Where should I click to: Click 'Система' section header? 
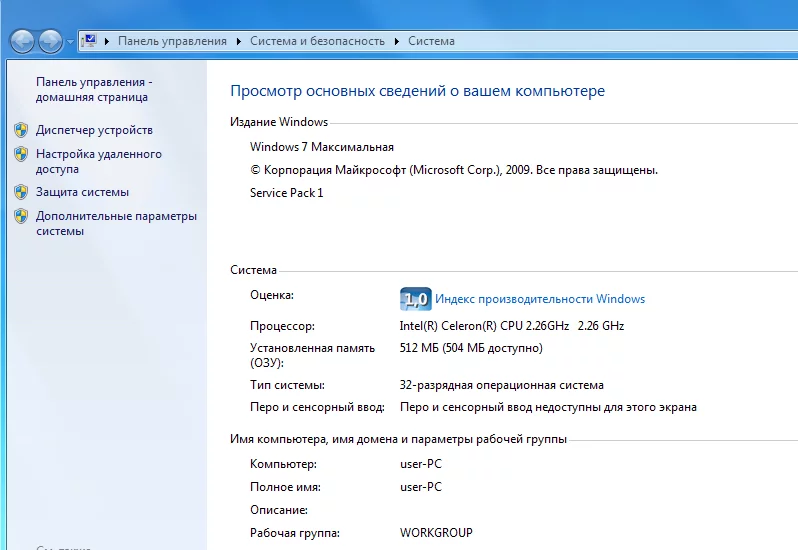coord(253,270)
